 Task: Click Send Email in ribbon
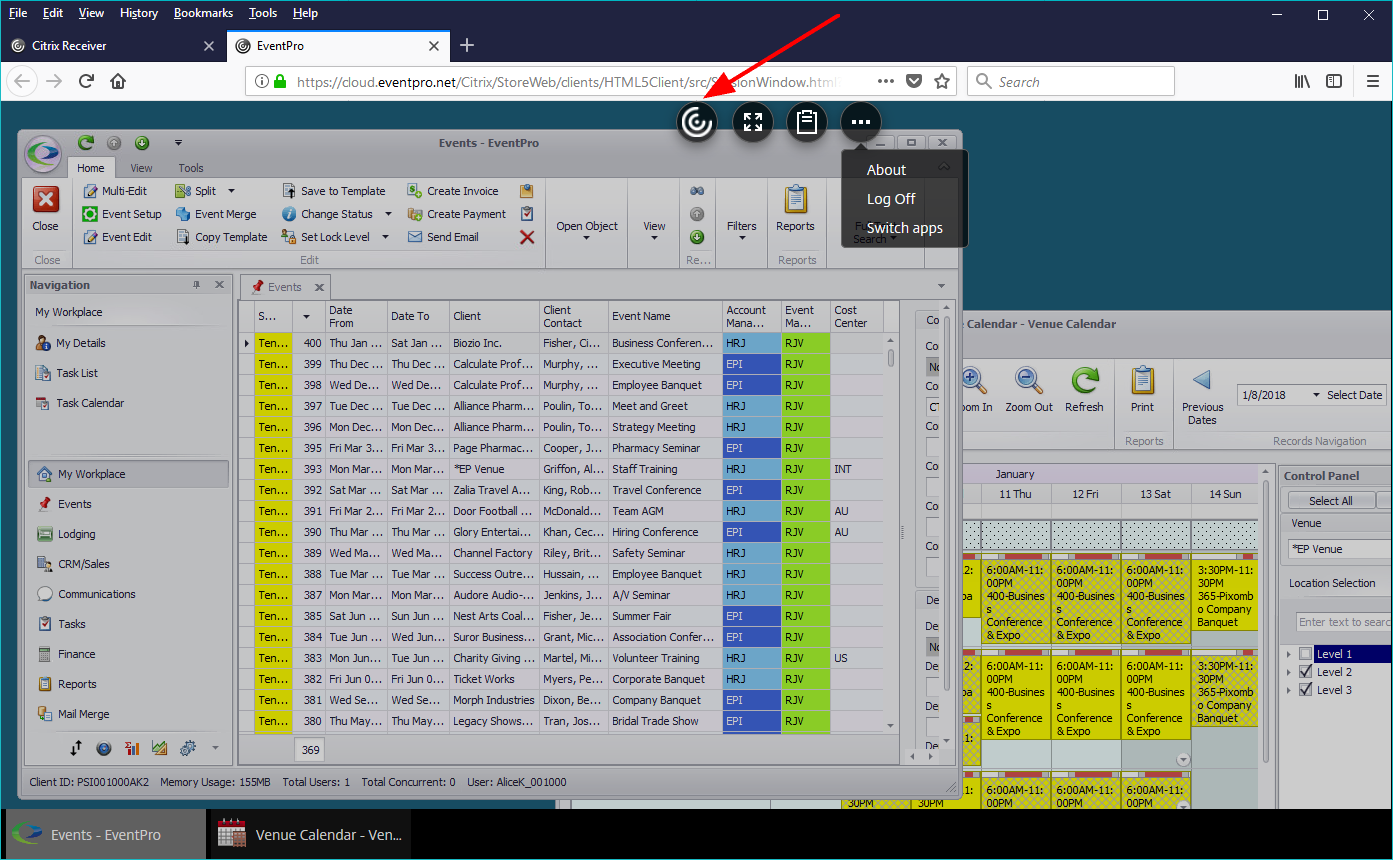[443, 237]
